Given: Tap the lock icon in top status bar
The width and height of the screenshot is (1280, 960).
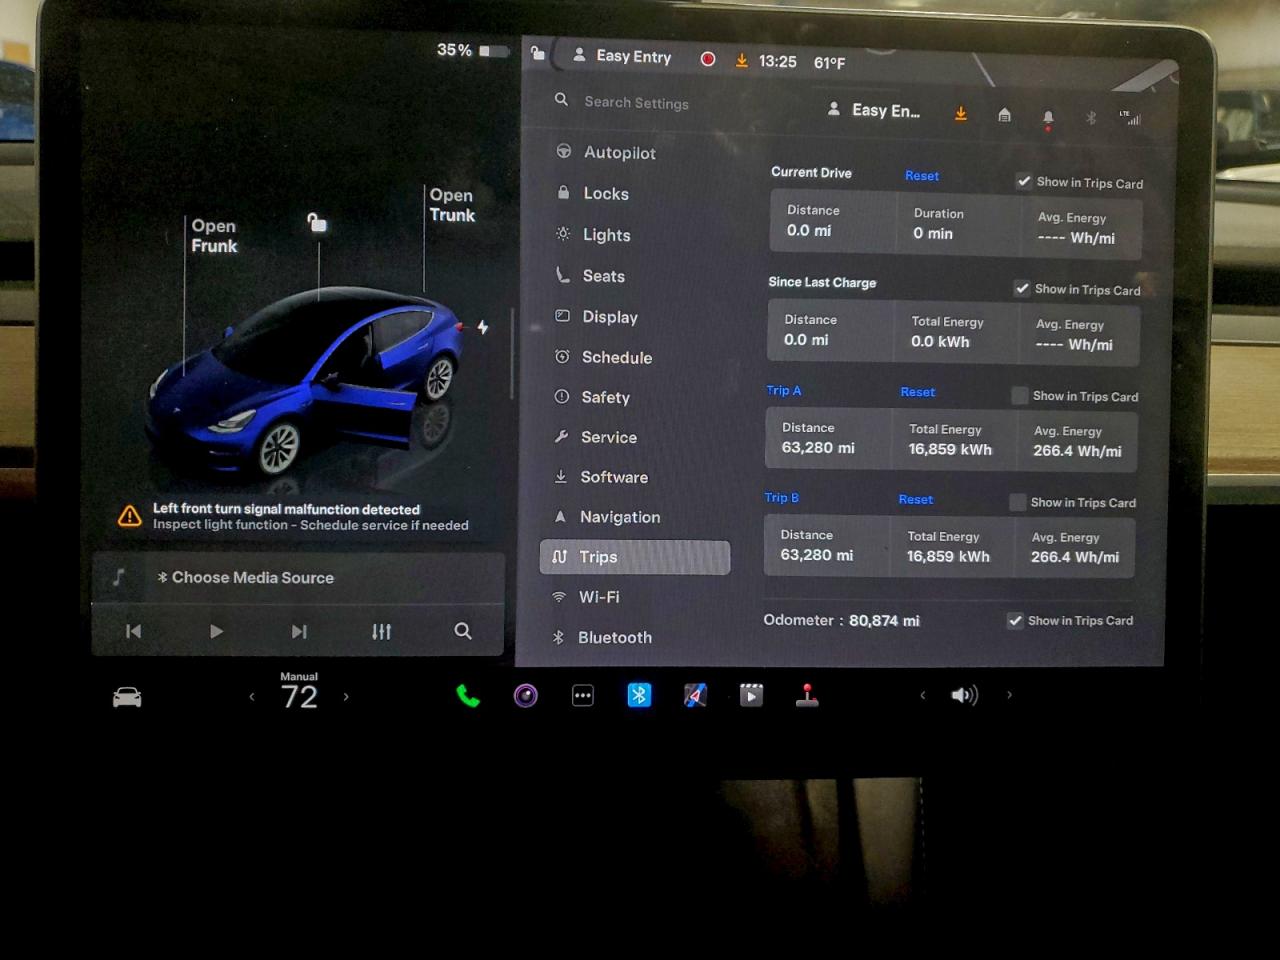Looking at the screenshot, I should [x=538, y=54].
